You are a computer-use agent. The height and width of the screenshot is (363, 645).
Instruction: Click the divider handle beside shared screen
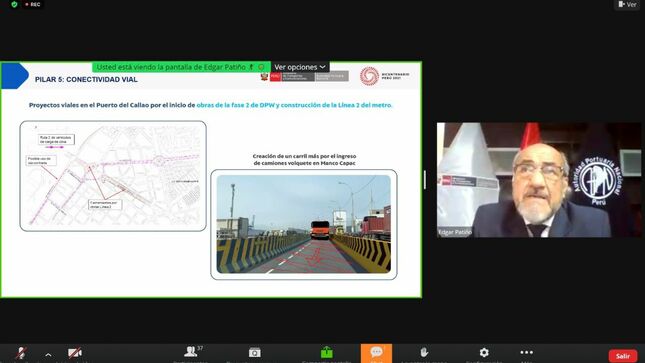pos(425,179)
